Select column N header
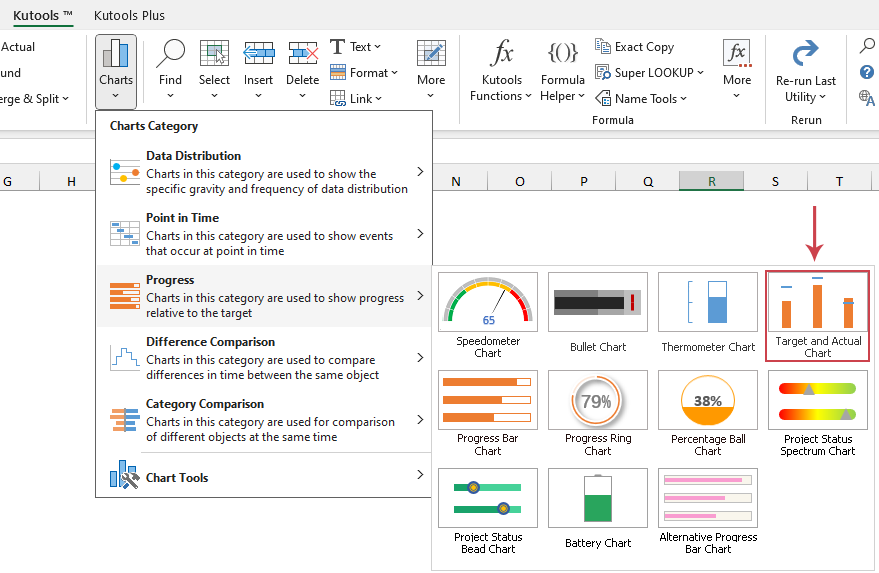The width and height of the screenshot is (879, 573). coord(456,181)
